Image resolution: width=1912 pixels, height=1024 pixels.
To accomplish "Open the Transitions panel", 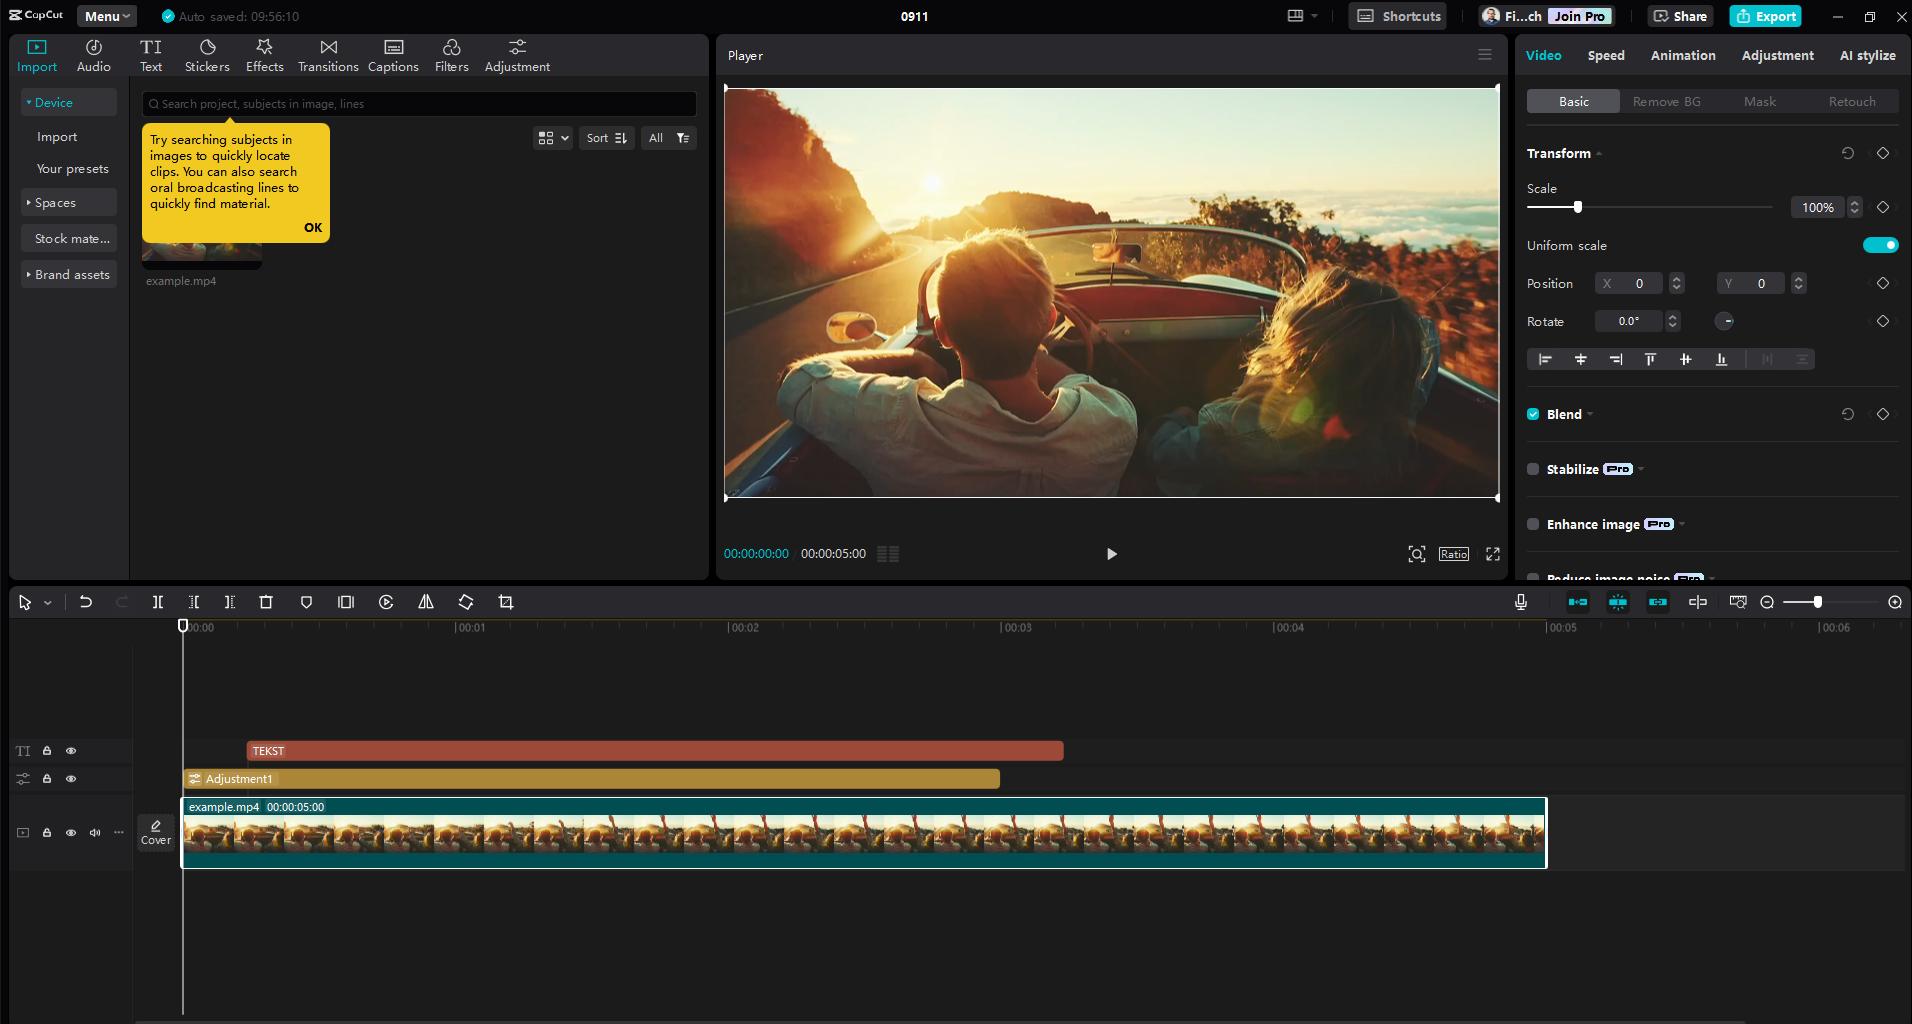I will (x=328, y=56).
